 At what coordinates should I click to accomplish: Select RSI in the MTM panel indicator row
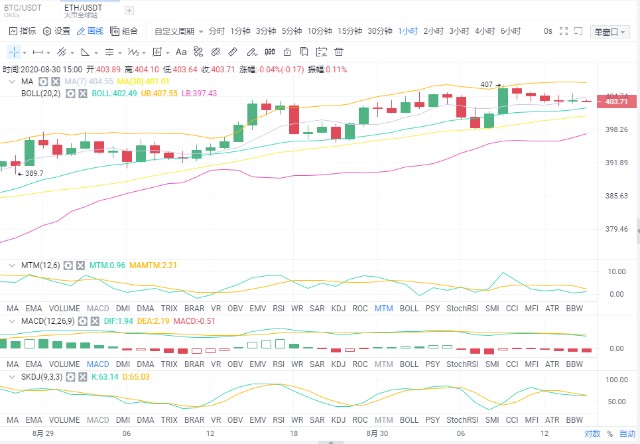tap(278, 309)
